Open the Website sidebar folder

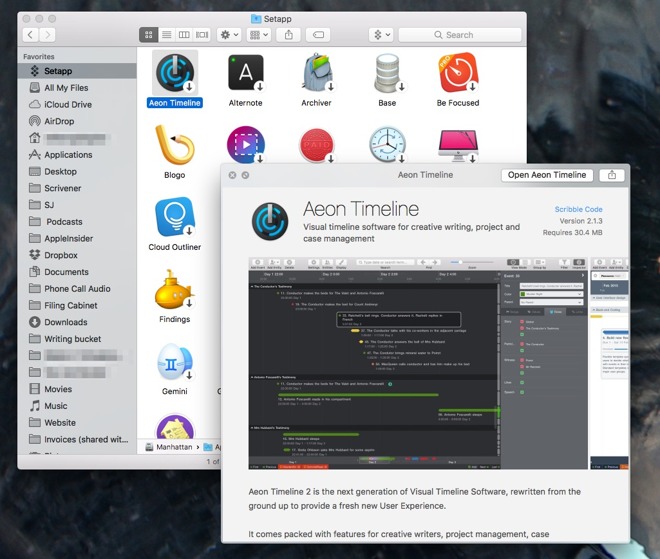point(77,423)
